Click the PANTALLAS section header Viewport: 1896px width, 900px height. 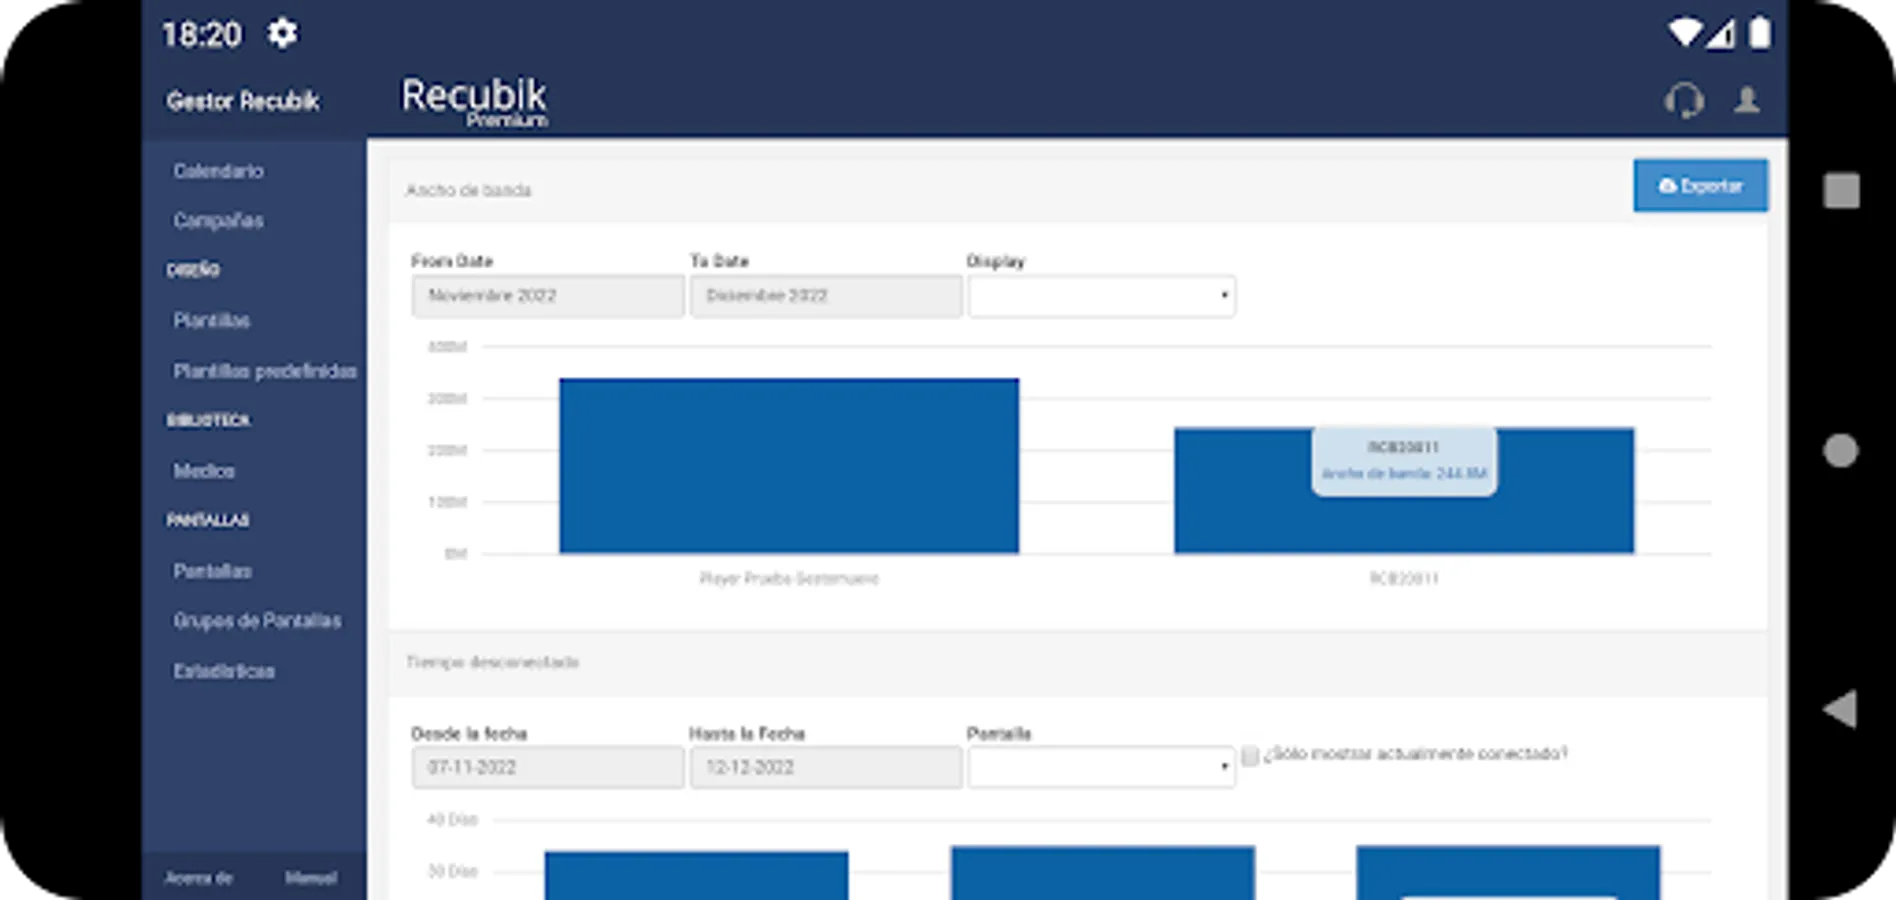click(x=208, y=520)
